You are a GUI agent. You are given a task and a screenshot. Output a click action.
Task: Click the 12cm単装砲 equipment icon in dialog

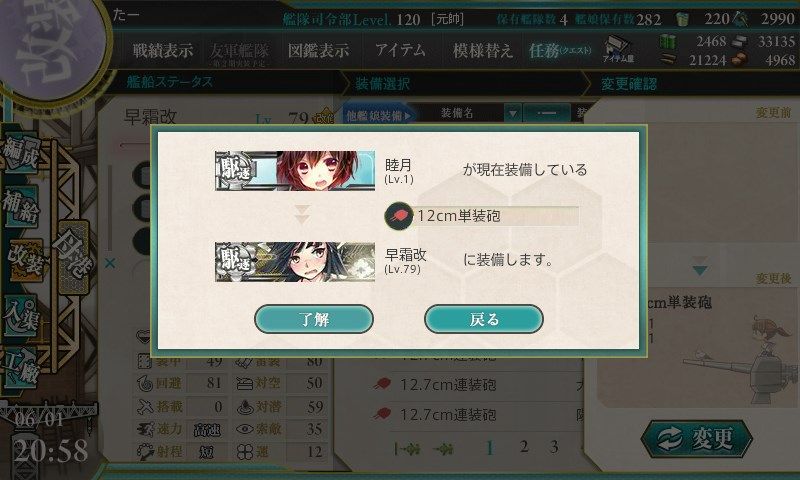[398, 216]
